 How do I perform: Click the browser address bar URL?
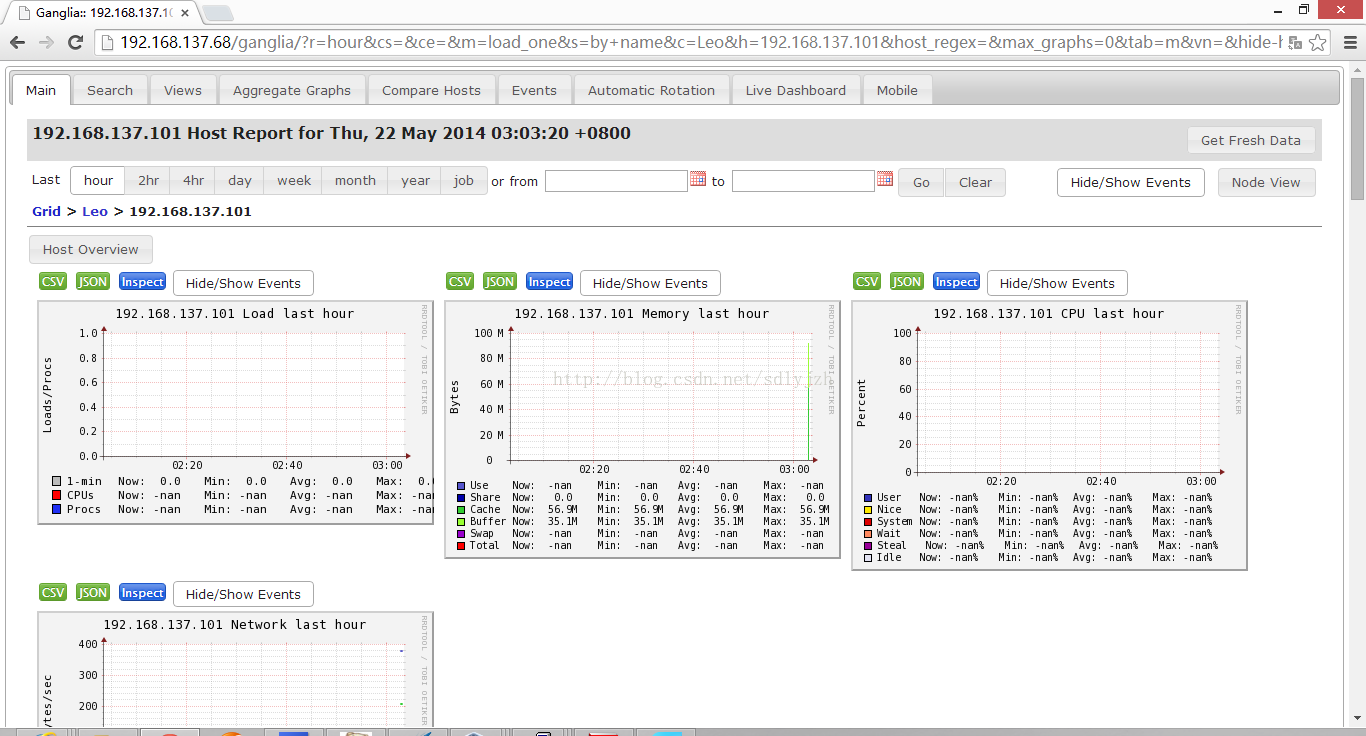tap(700, 42)
